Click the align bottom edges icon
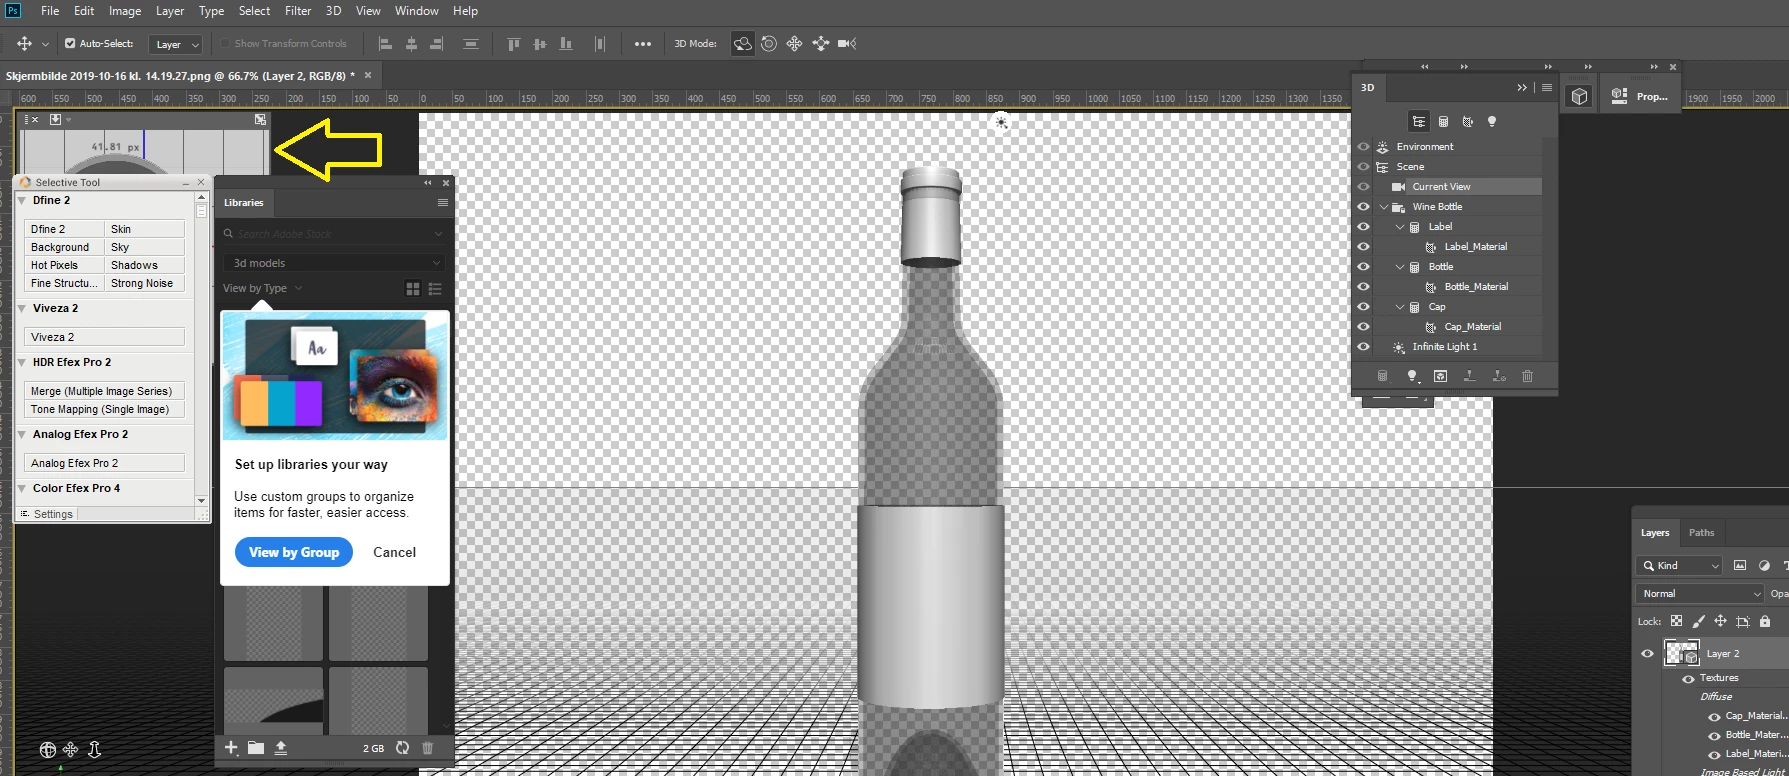Viewport: 1789px width, 776px height. pos(566,43)
